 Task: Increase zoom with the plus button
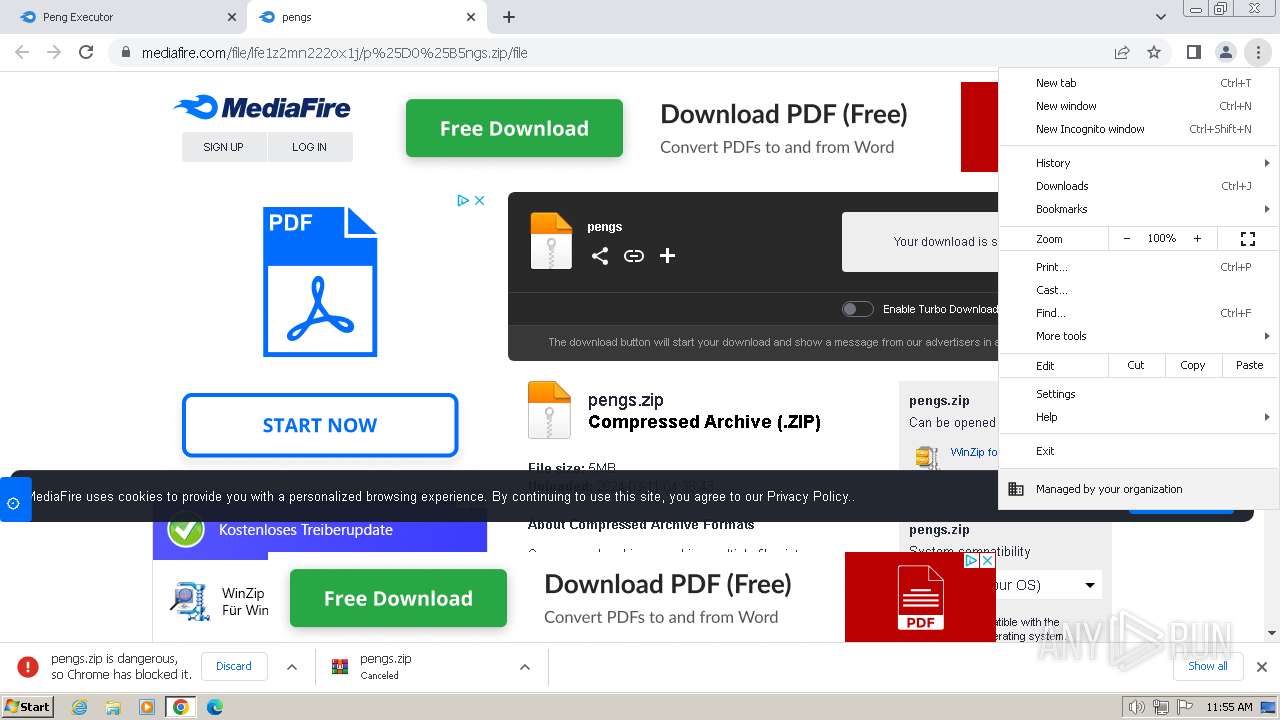[1197, 239]
